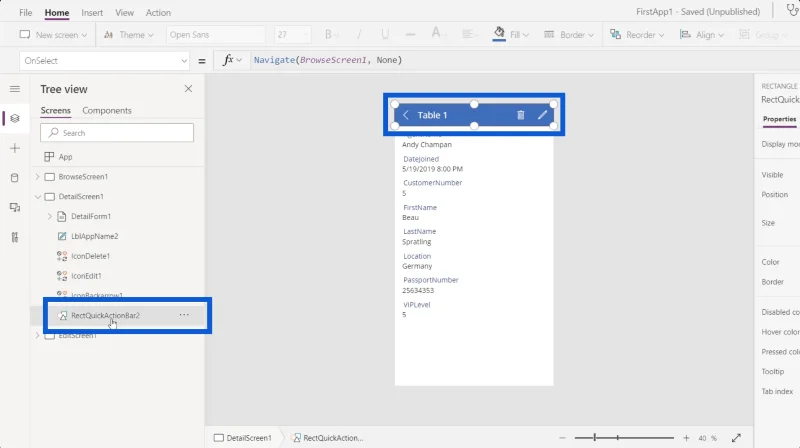Open the Properties tab in right panel
Viewport: 800px width, 448px height.
tap(779, 119)
